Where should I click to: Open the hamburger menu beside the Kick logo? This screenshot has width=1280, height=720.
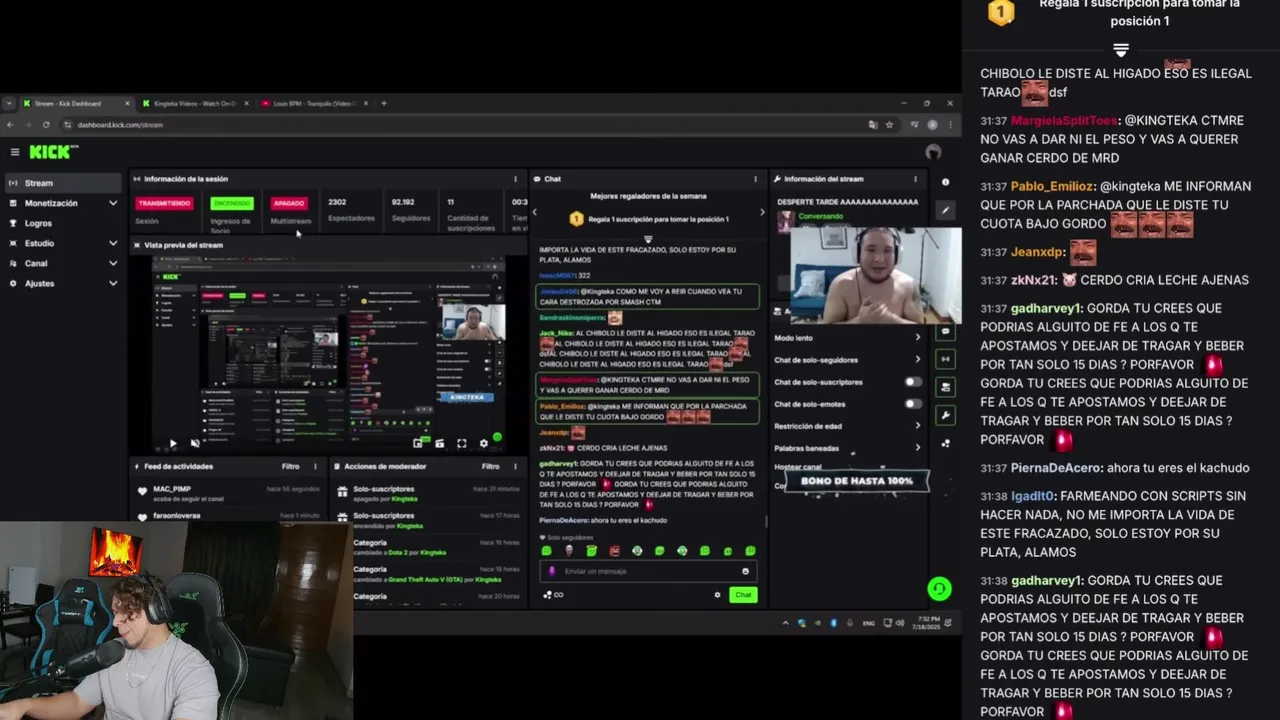coord(15,152)
